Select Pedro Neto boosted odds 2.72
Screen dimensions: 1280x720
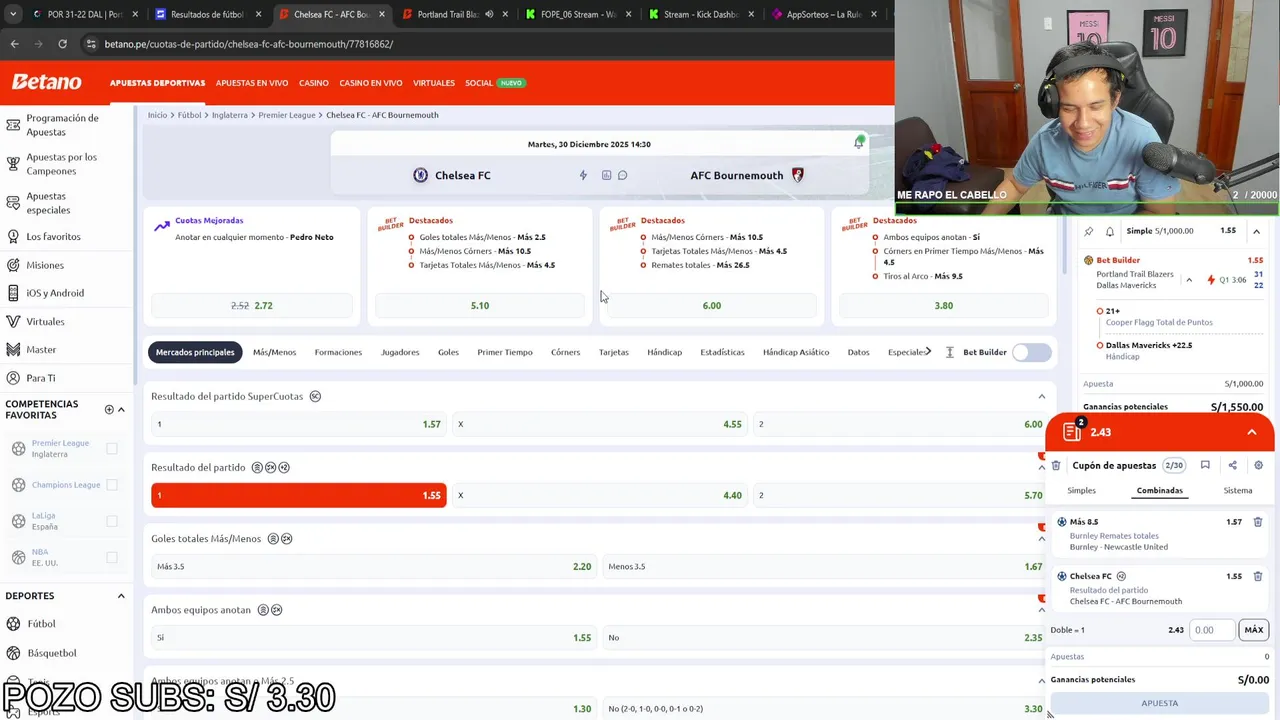pyautogui.click(x=252, y=306)
